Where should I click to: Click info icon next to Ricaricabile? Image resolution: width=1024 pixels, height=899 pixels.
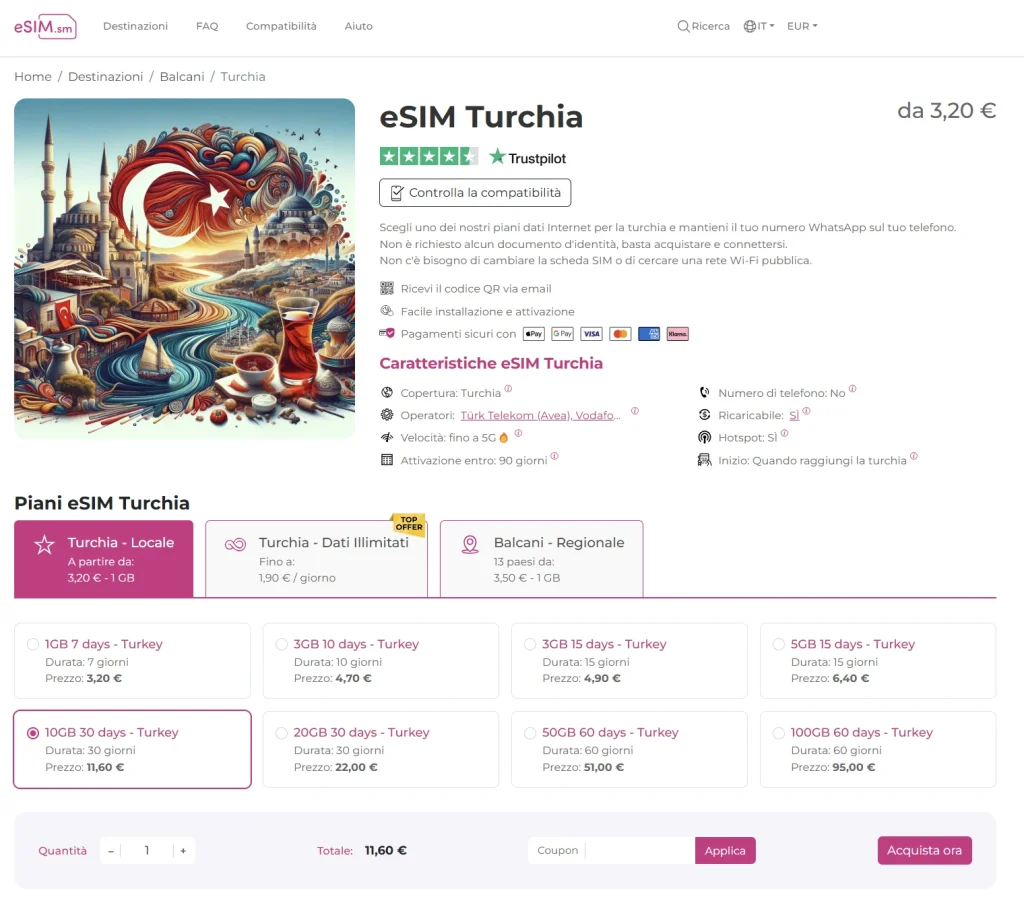[807, 411]
